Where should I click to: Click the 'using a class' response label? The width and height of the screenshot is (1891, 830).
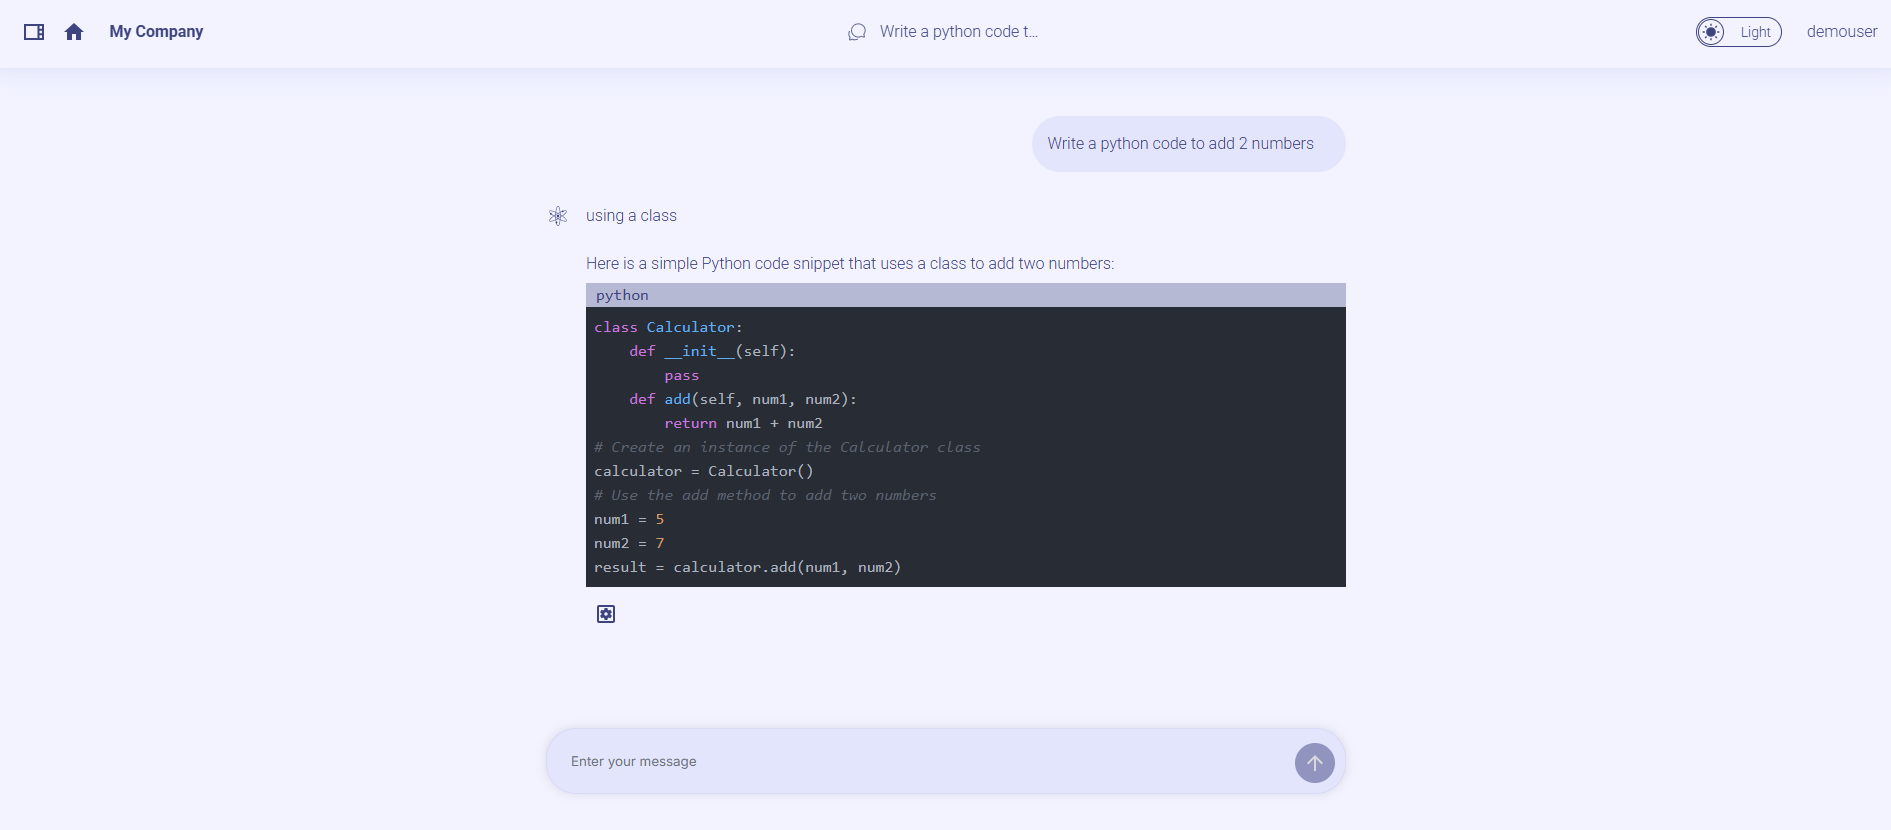pos(632,215)
